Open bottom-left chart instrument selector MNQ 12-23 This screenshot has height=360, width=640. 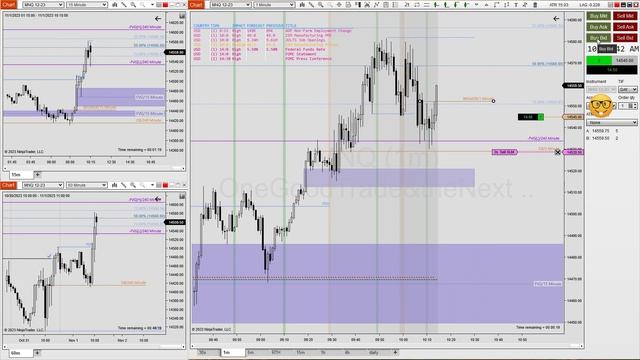pos(43,185)
